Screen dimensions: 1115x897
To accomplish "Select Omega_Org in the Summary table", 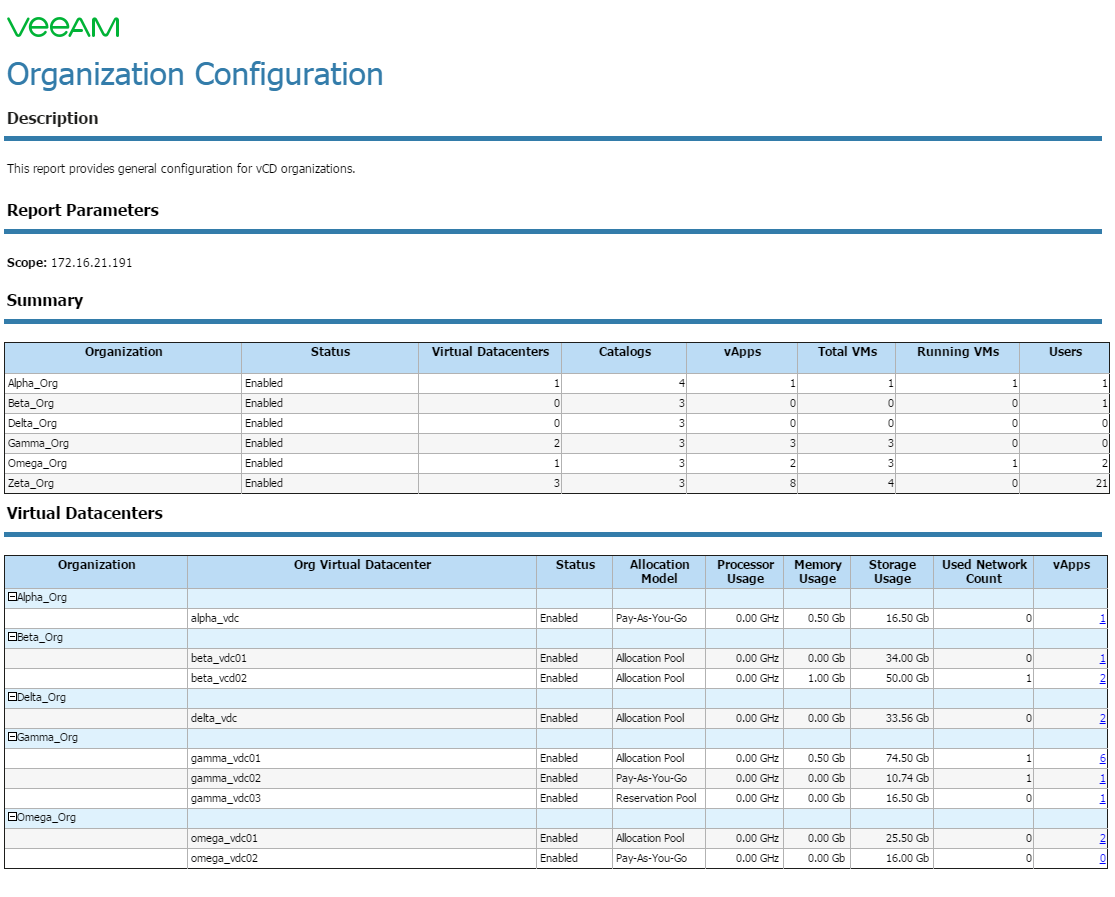I will (x=37, y=462).
